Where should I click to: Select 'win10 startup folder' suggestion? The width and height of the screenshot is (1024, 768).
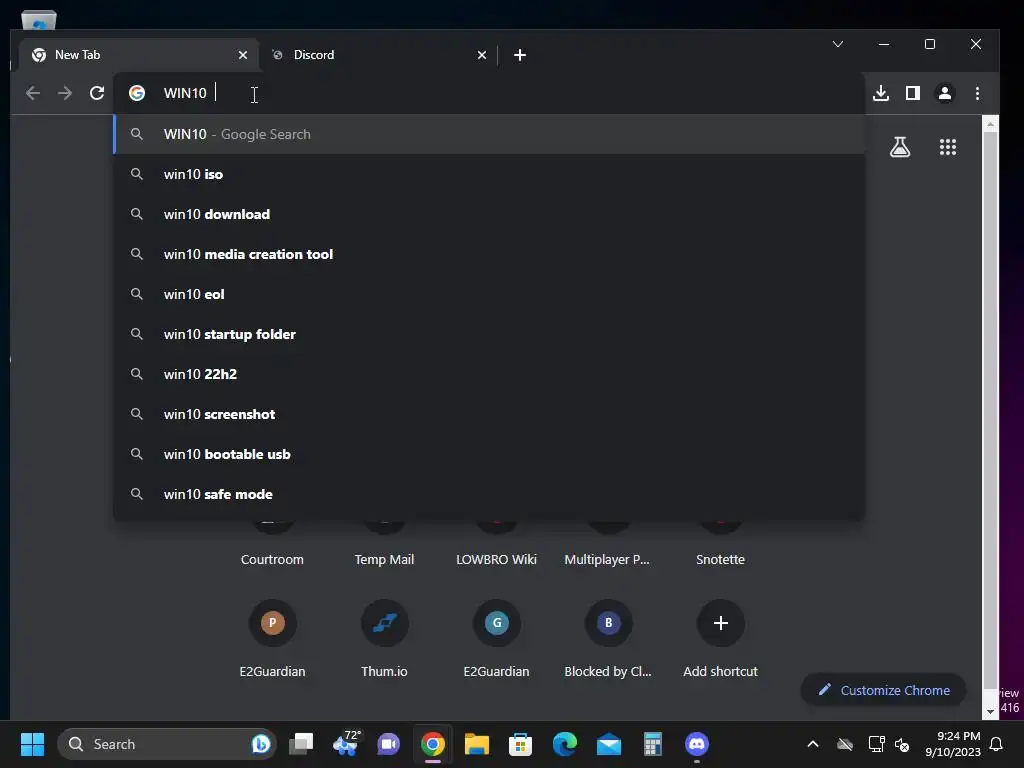[488, 334]
